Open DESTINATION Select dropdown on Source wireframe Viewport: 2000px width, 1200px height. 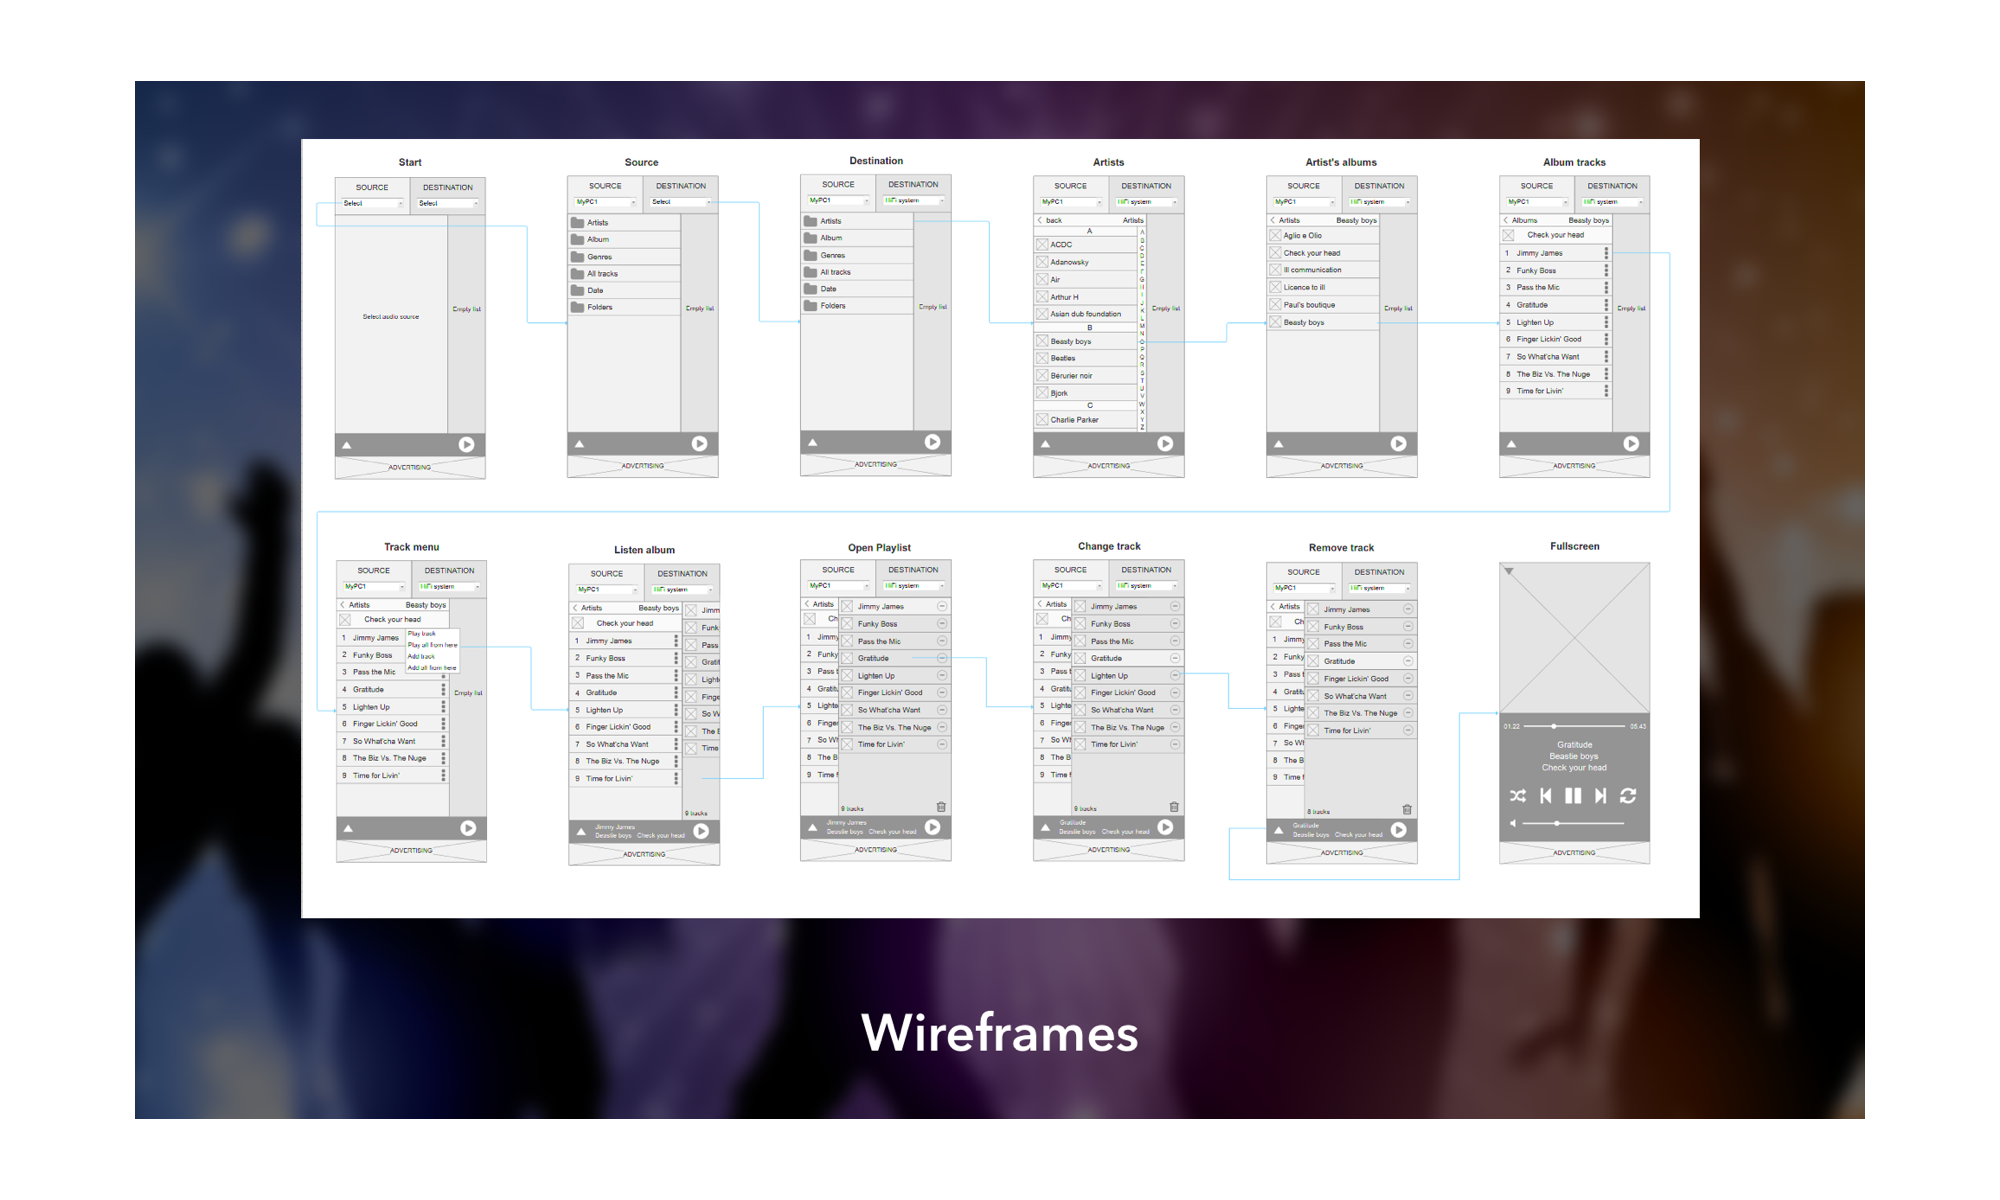(680, 202)
